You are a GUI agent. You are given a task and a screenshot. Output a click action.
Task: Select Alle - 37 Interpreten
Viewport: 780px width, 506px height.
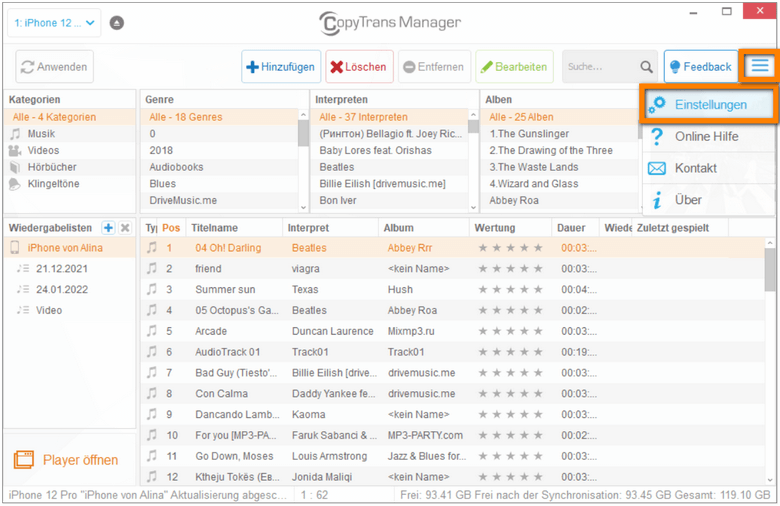(x=390, y=117)
